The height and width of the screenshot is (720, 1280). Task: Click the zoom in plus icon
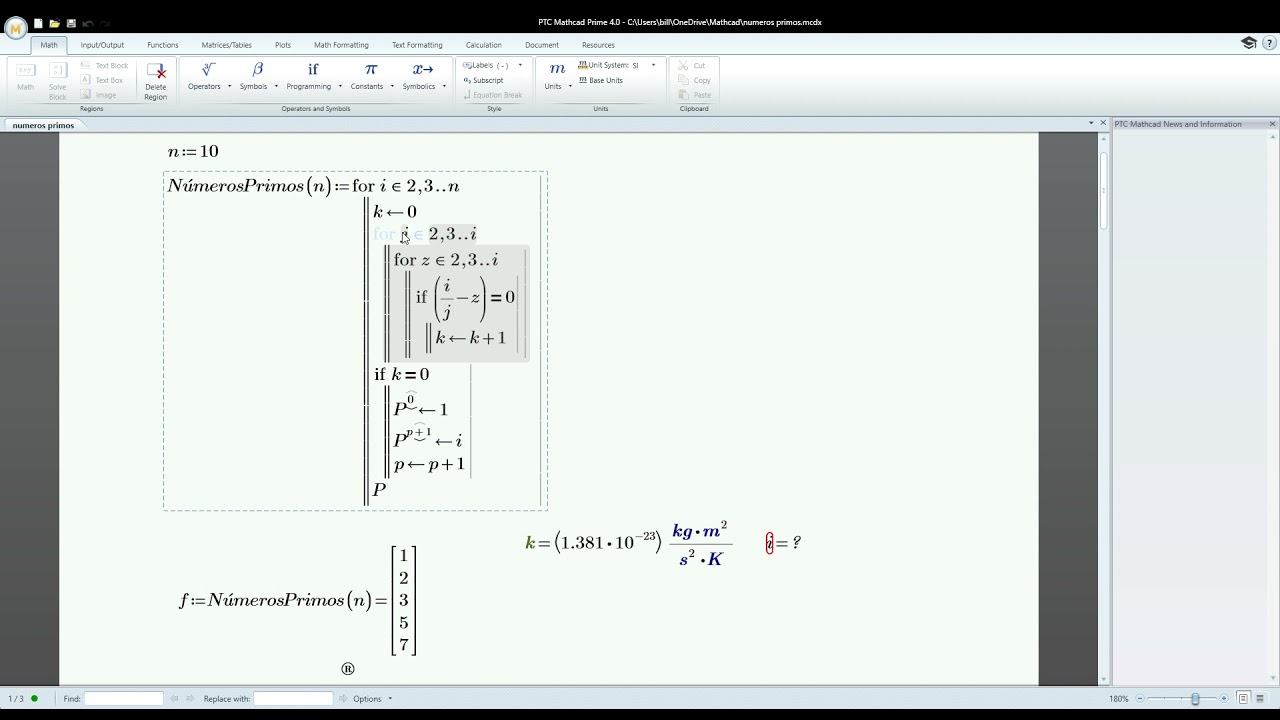point(1224,698)
